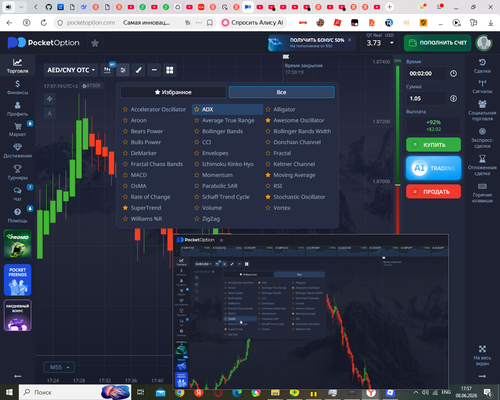Favorite the ADX indicator star
The image size is (500, 400).
click(197, 109)
